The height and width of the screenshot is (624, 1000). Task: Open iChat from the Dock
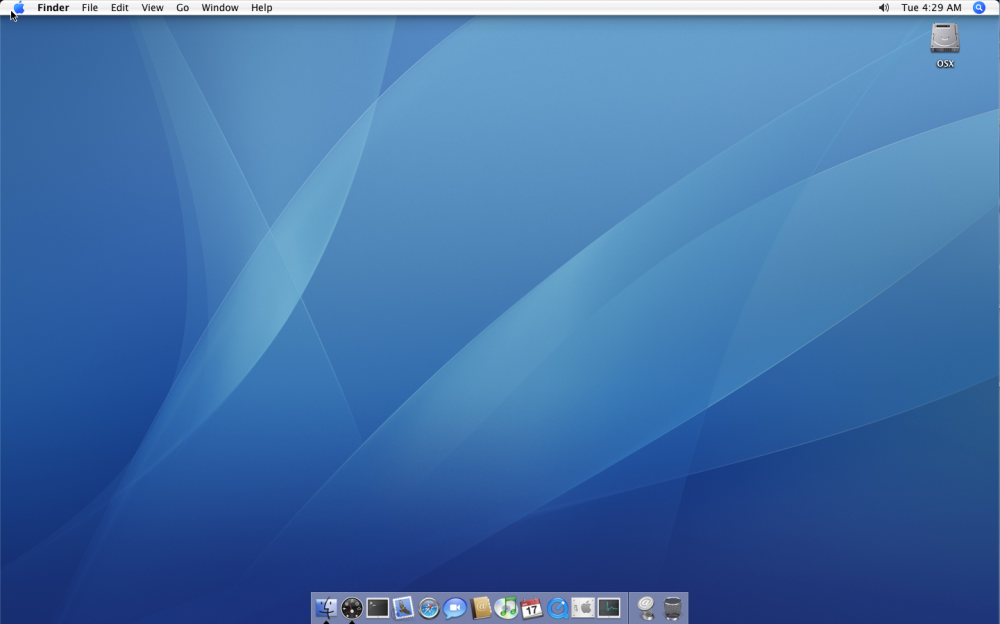pos(455,608)
